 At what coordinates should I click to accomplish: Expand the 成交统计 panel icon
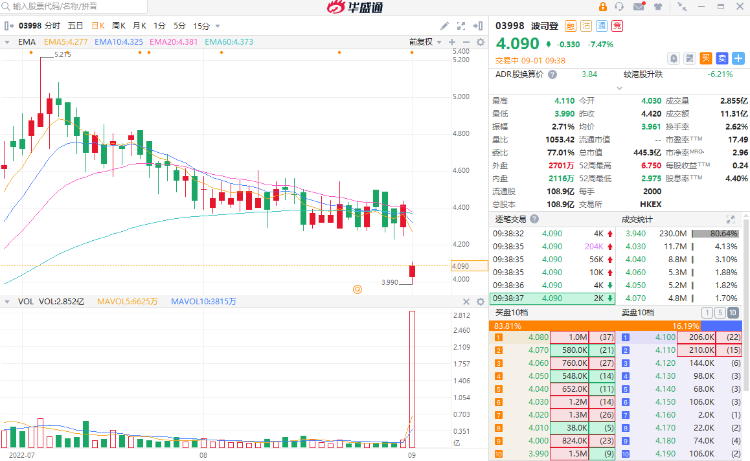tap(730, 219)
